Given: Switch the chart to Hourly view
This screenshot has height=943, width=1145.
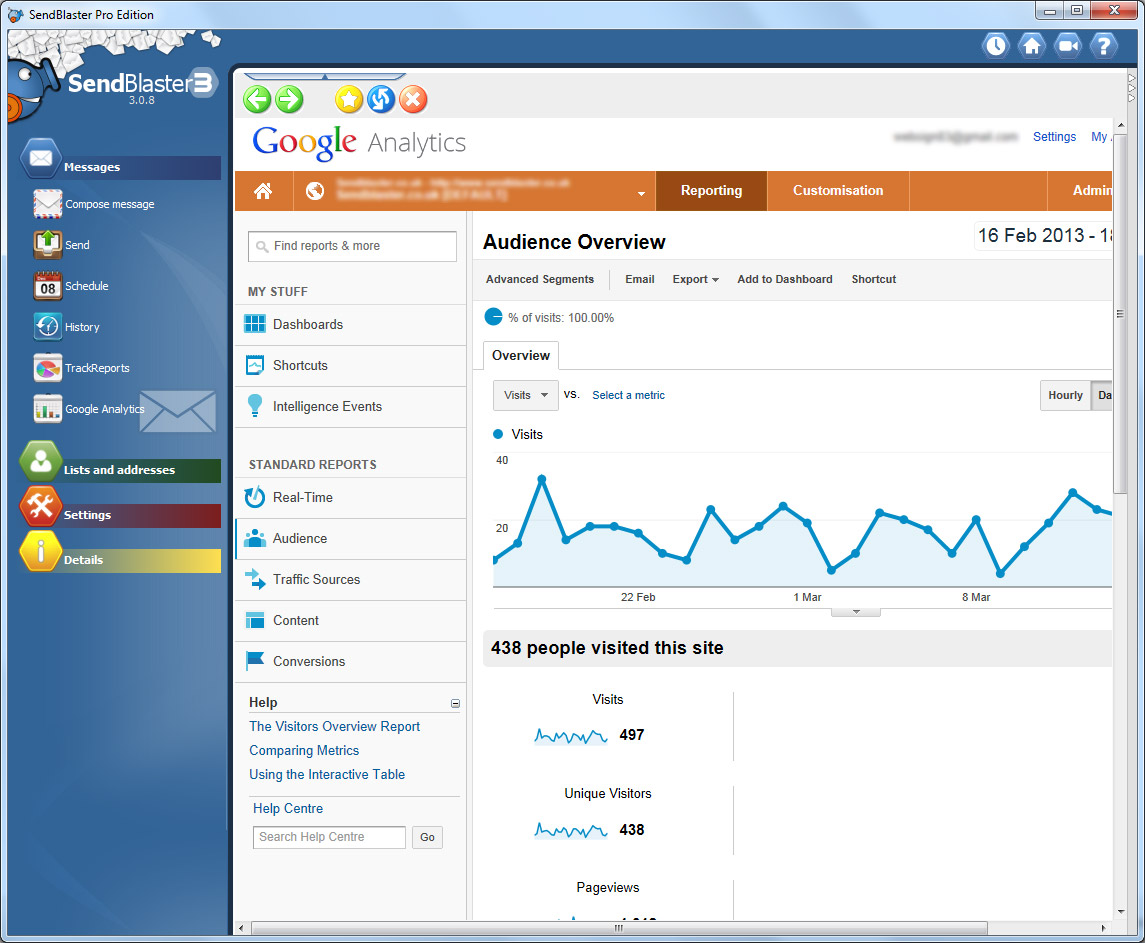Looking at the screenshot, I should [1065, 395].
